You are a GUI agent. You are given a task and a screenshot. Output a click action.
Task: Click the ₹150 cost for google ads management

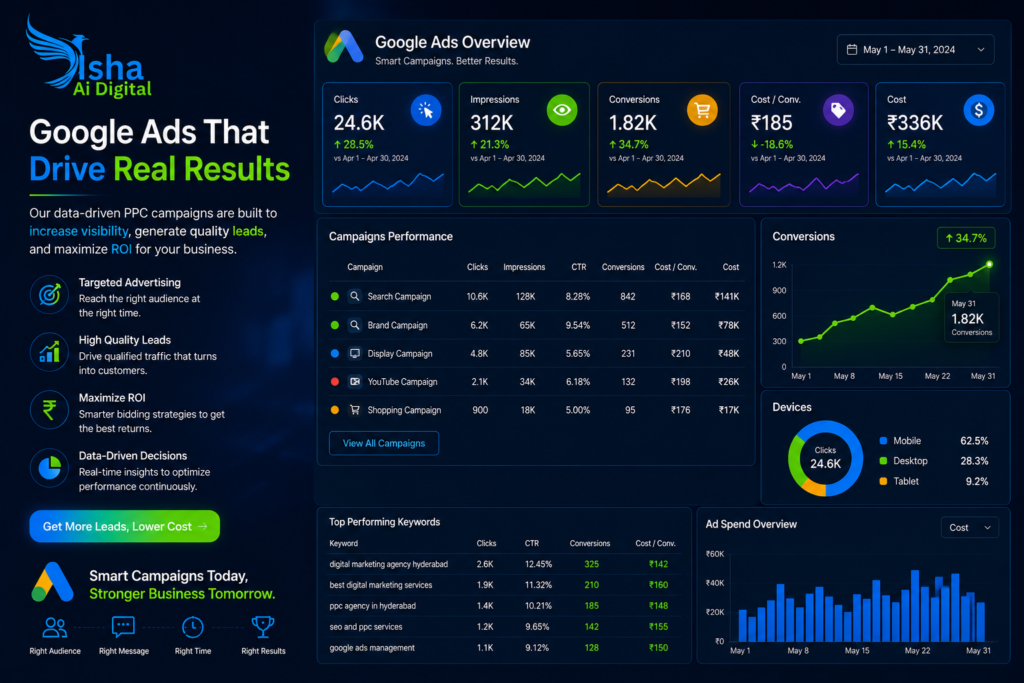pyautogui.click(x=658, y=648)
